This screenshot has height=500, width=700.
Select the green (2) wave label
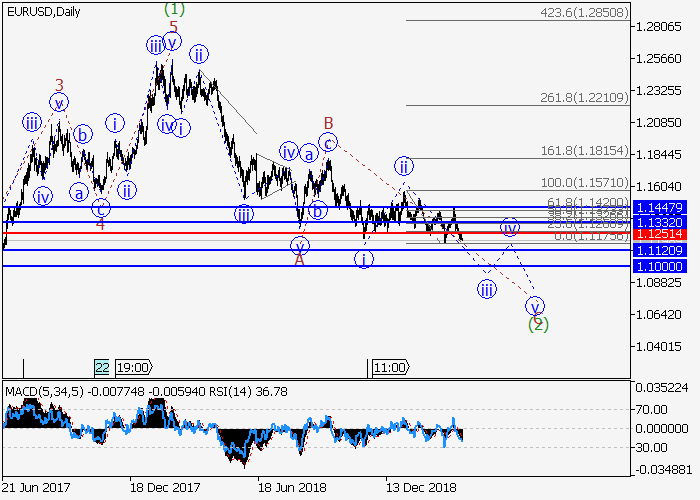tap(537, 323)
